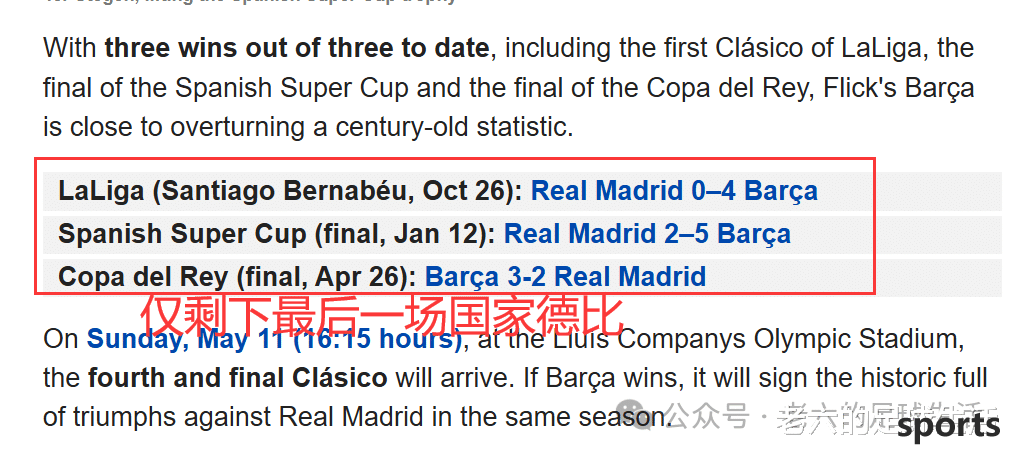Image resolution: width=1015 pixels, height=457 pixels.
Task: Click the Copa del Rey (final, Apr 26) label
Action: coord(237,276)
